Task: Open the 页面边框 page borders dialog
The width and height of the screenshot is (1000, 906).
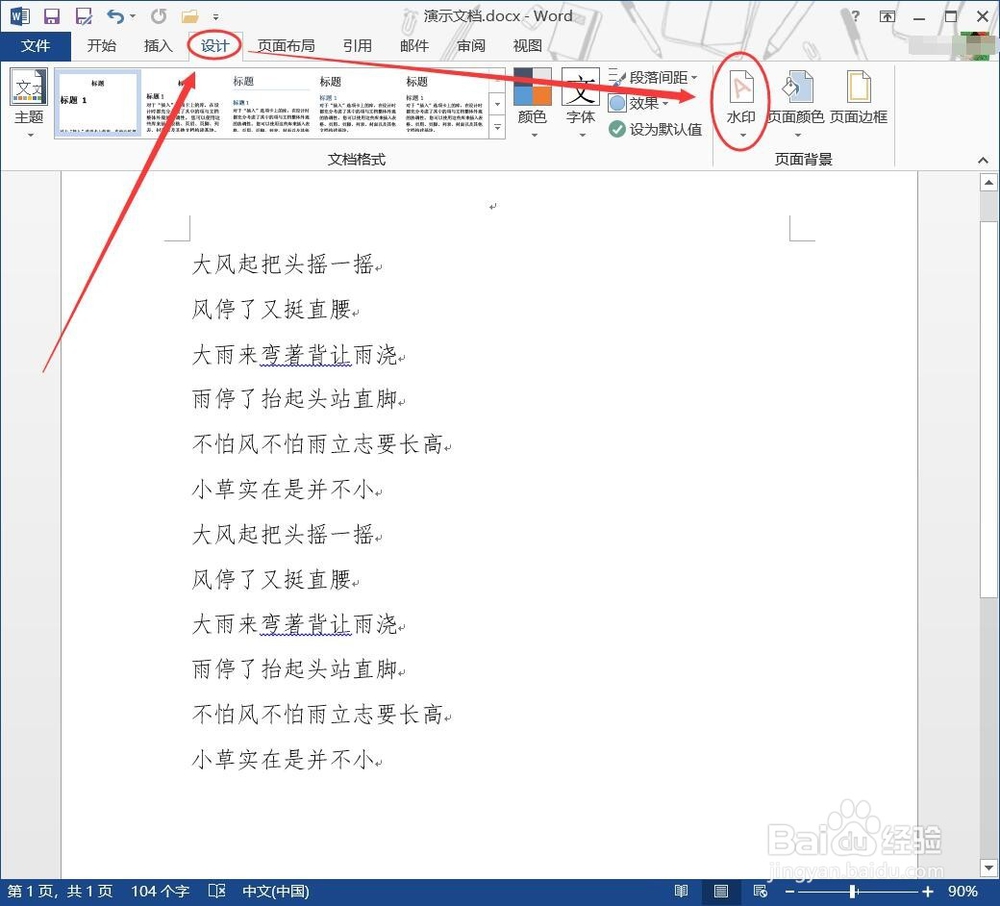Action: [x=858, y=97]
